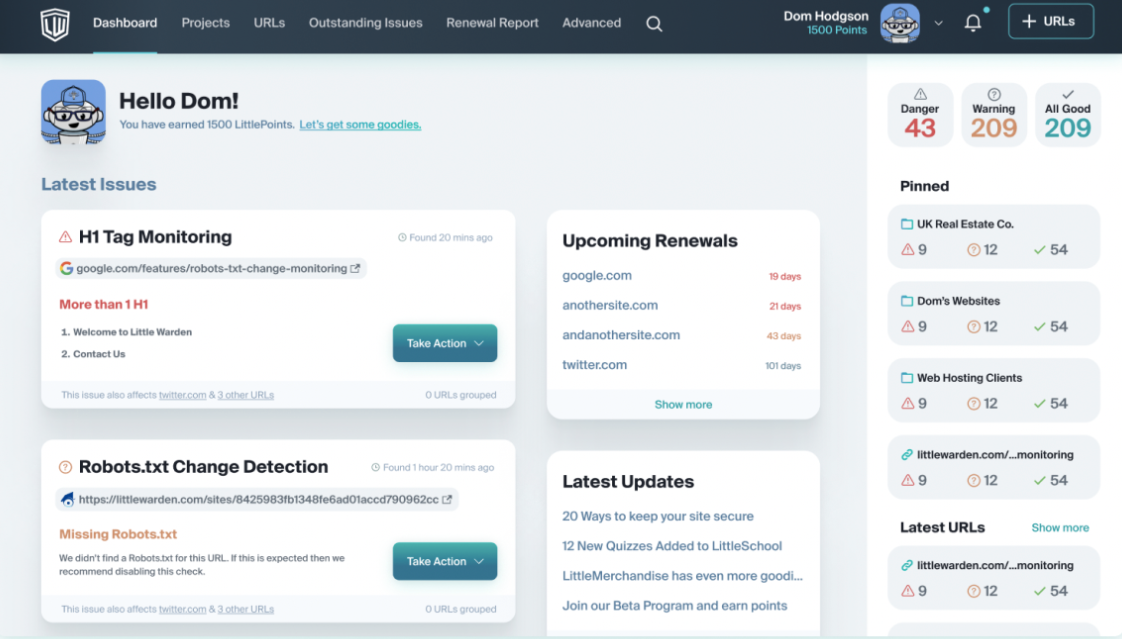The width and height of the screenshot is (1122, 639).
Task: Open the URLs menu item
Action: (x=269, y=23)
